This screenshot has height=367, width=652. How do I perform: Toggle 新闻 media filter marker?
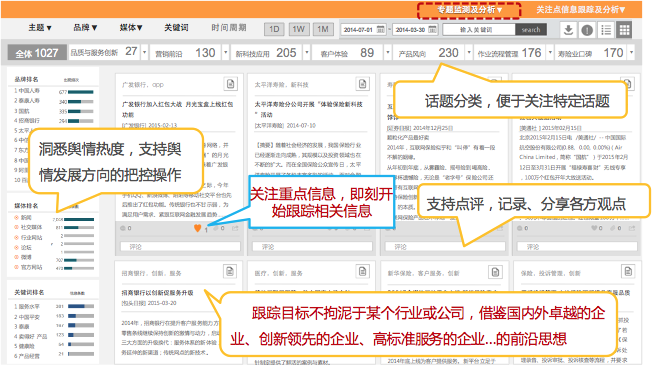16,217
